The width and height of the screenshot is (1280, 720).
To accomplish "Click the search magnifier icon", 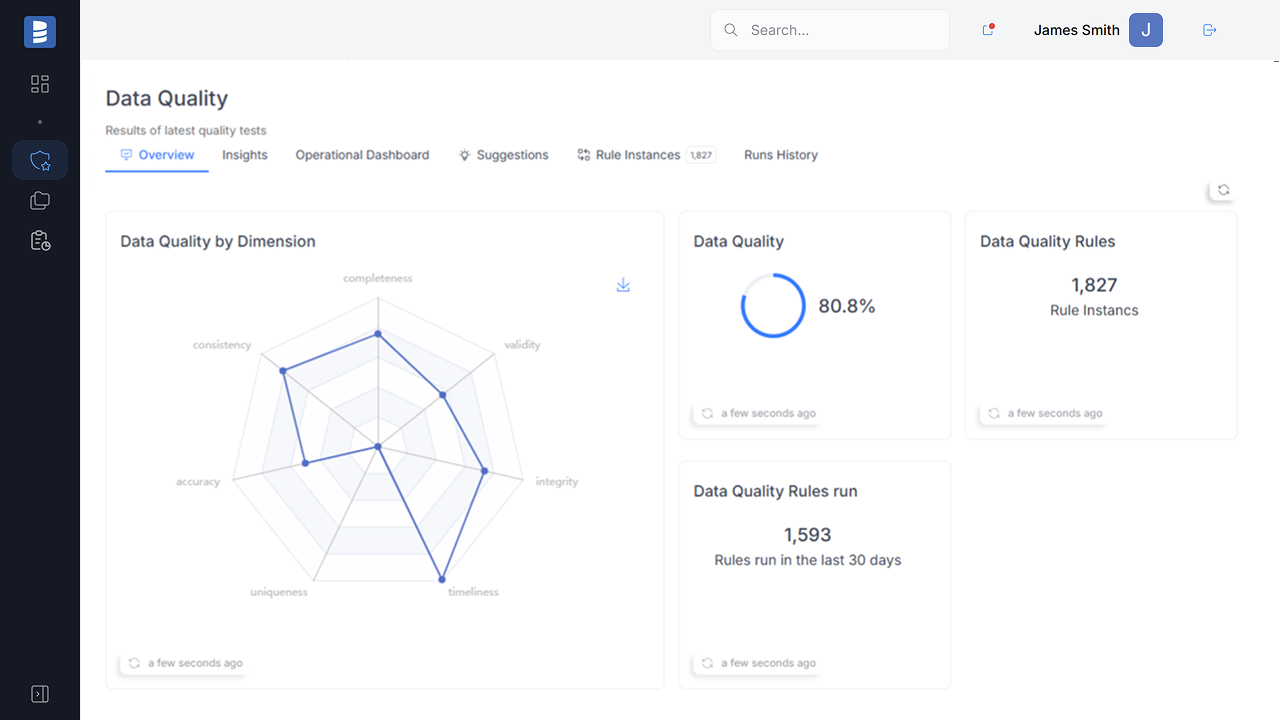I will pyautogui.click(x=731, y=30).
